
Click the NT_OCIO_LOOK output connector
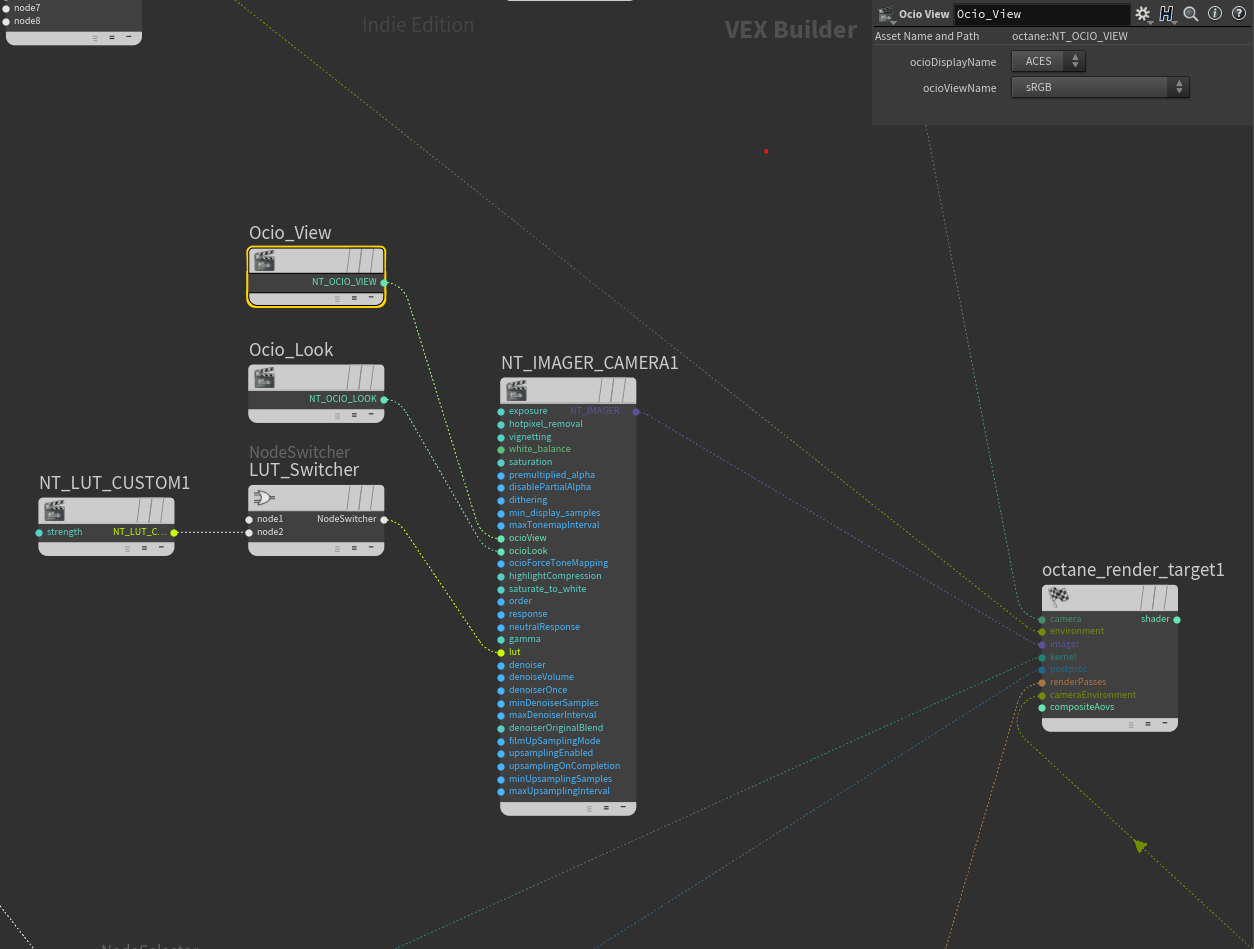(x=385, y=399)
